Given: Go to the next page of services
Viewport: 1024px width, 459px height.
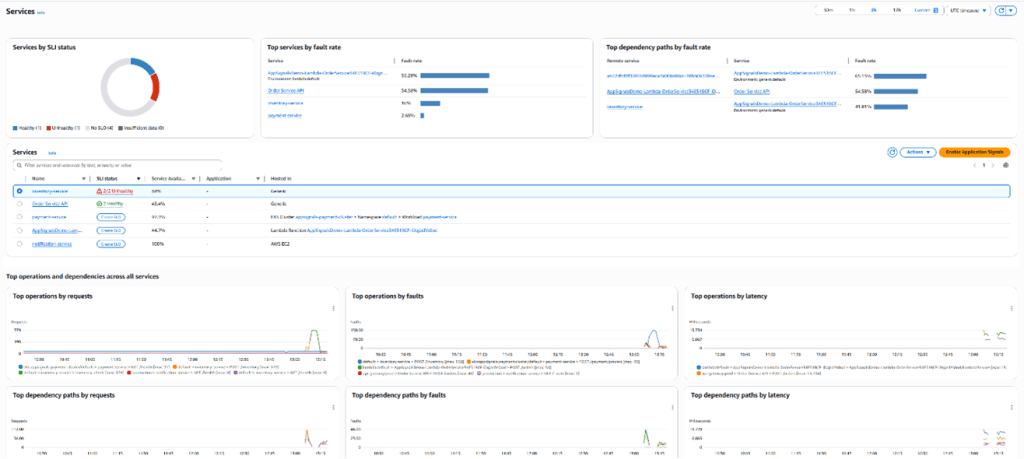Looking at the screenshot, I should click(994, 165).
